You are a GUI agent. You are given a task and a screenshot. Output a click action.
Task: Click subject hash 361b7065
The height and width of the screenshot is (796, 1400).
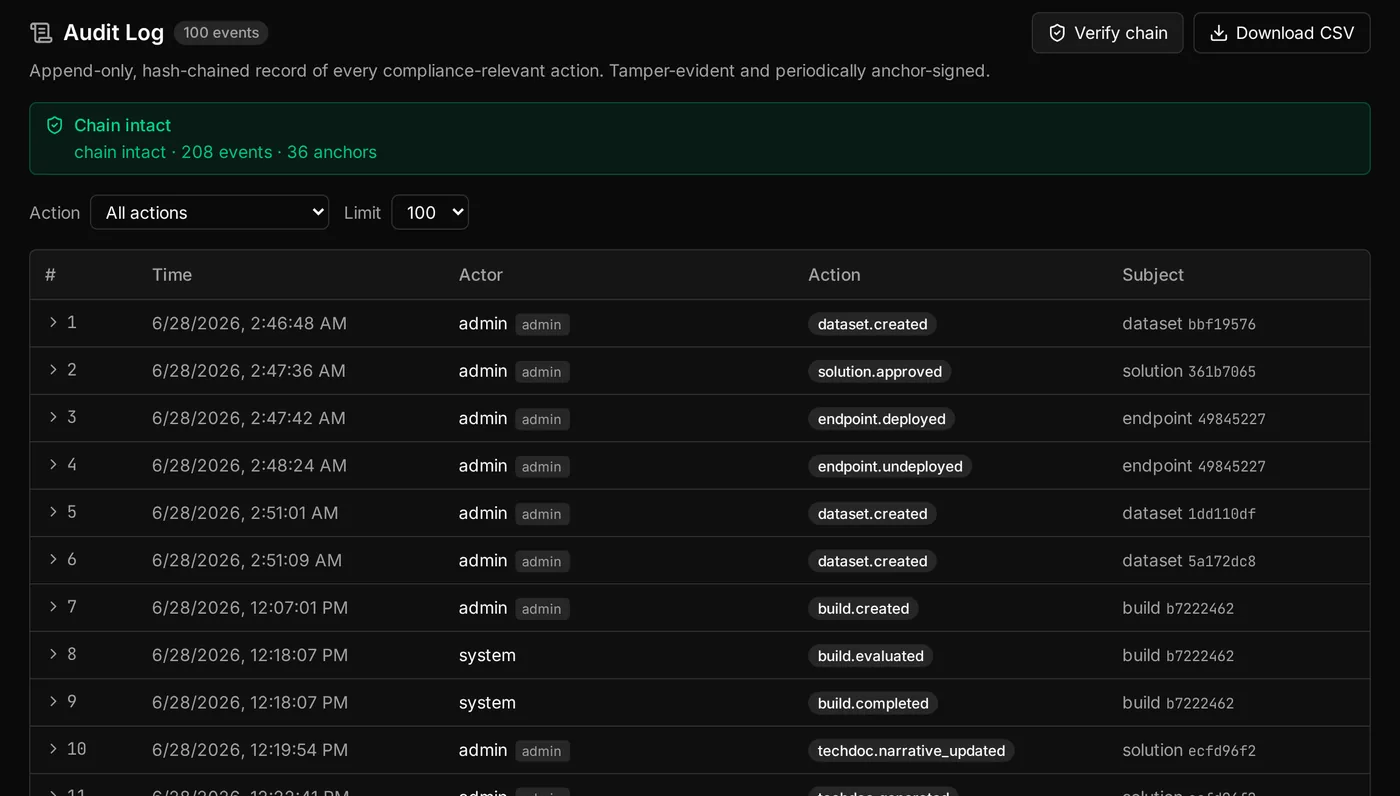pos(1222,372)
